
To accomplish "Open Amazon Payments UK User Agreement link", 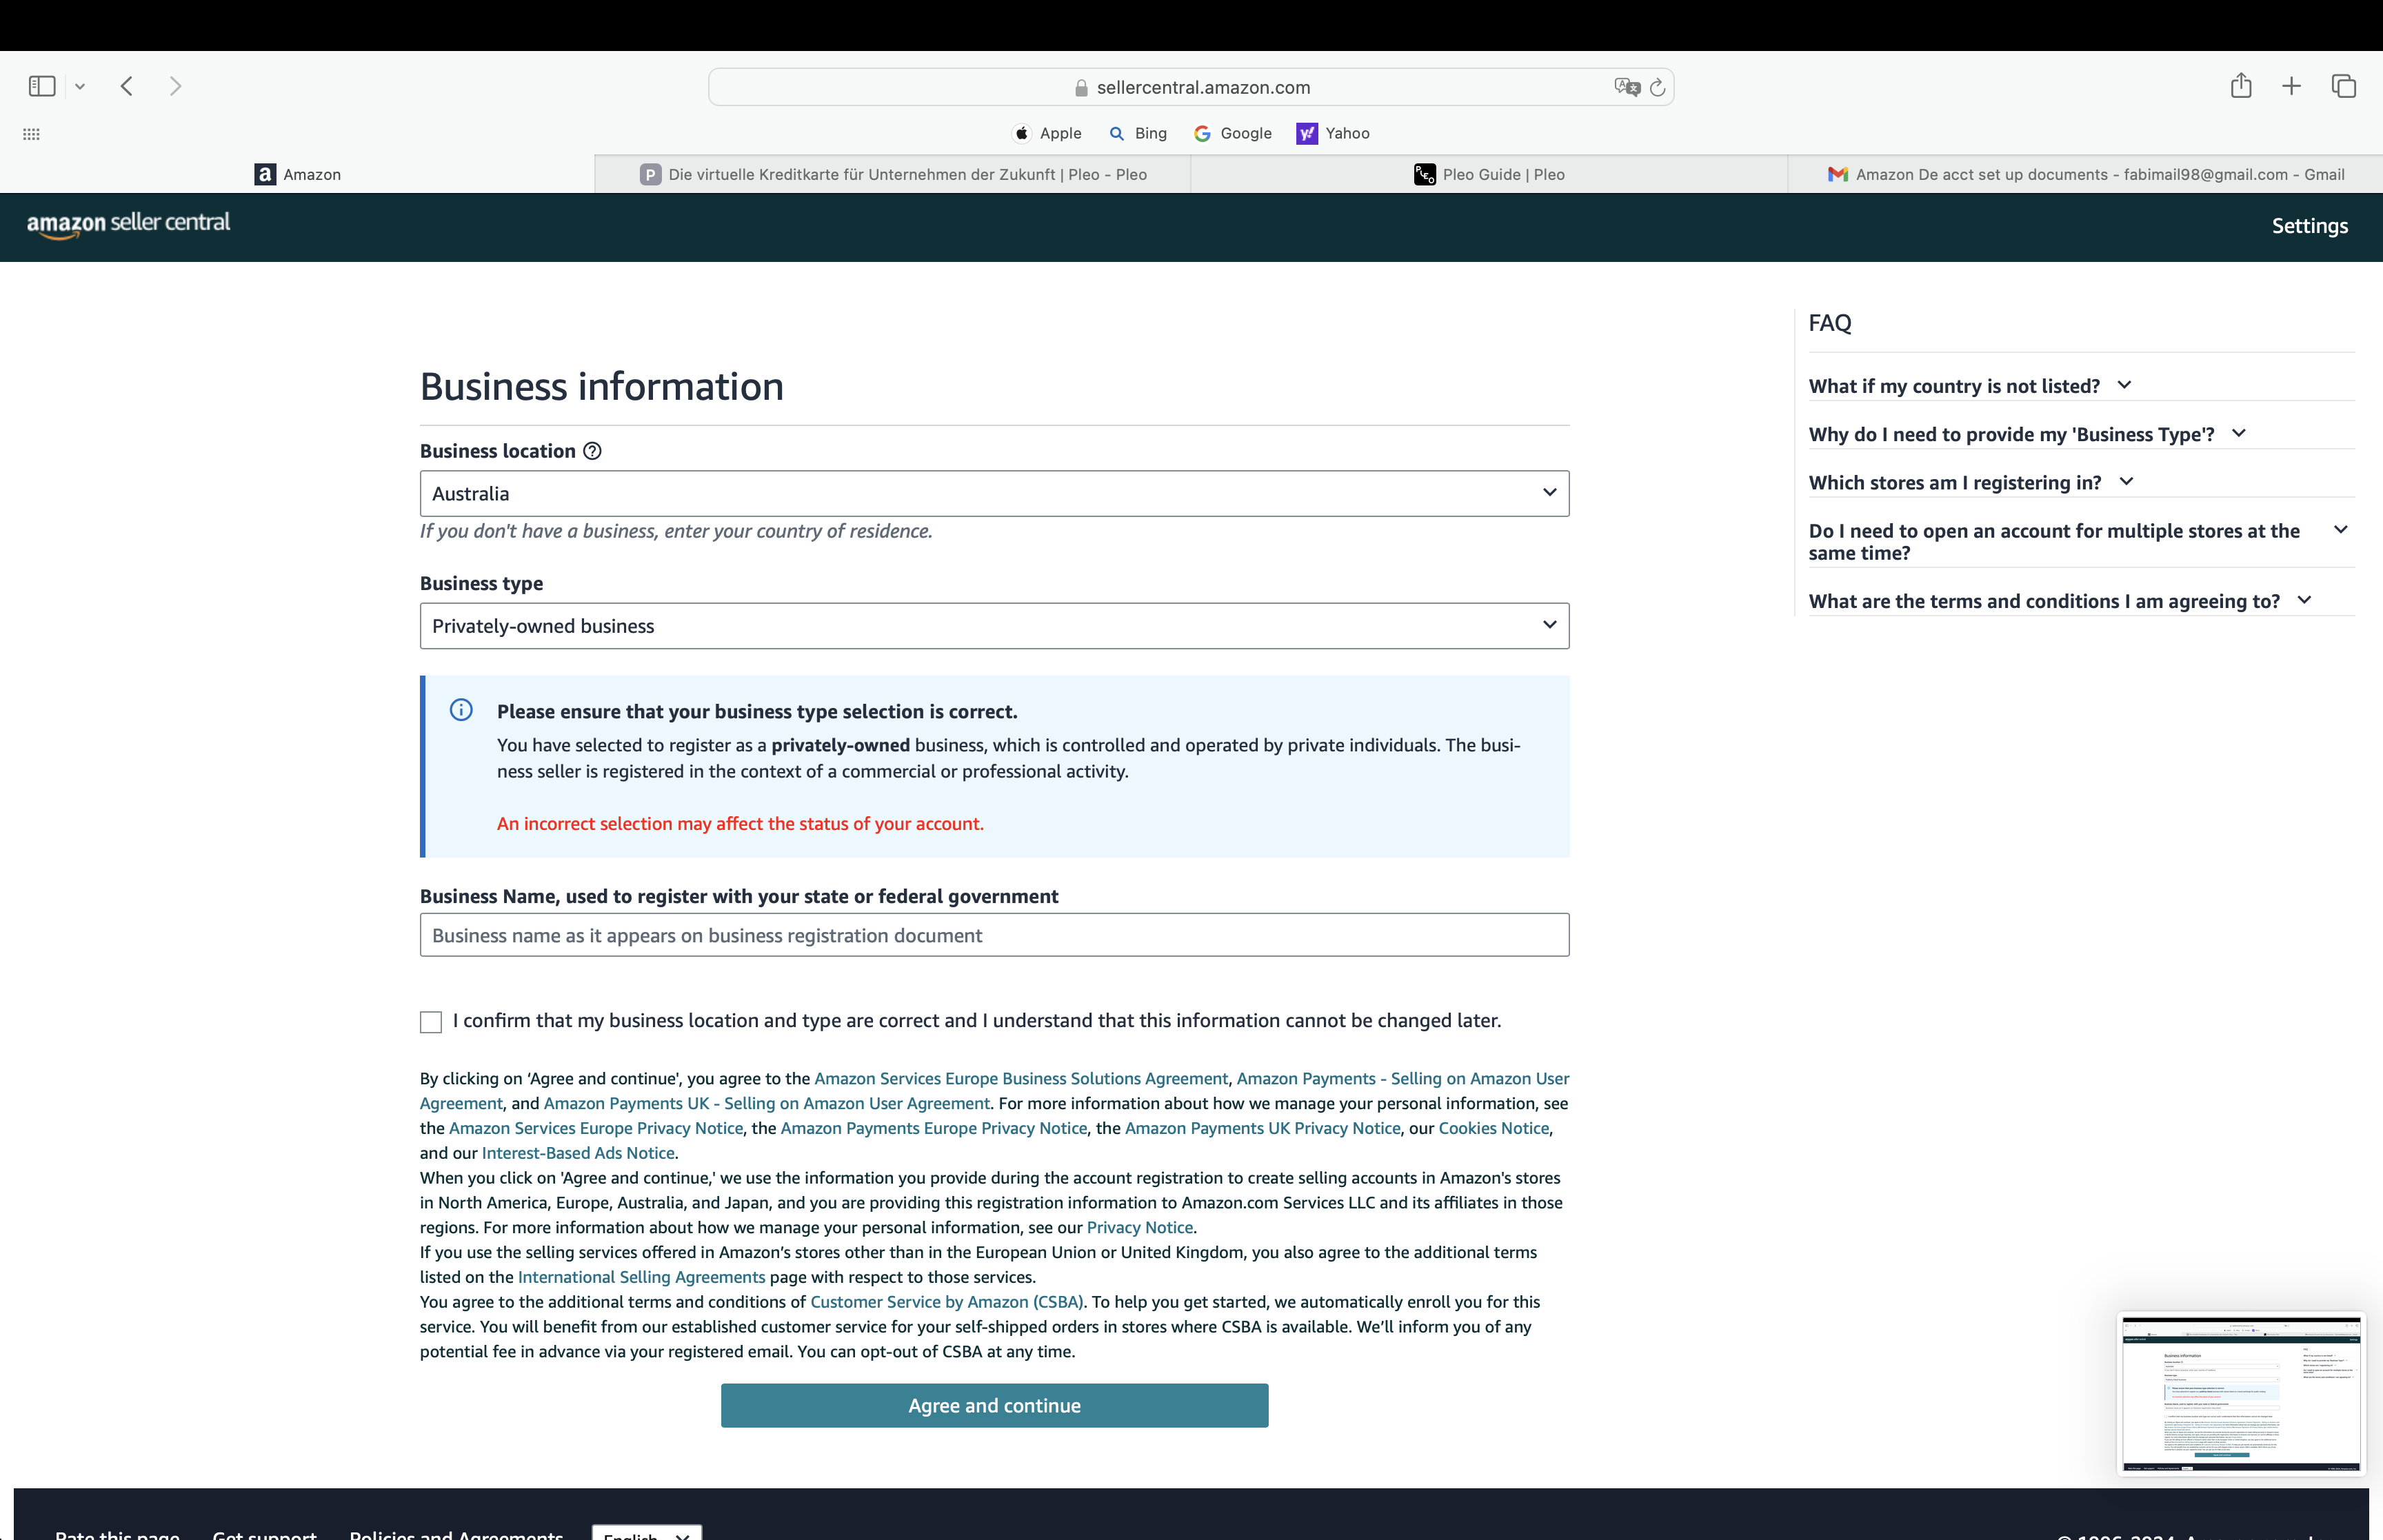I will click(x=767, y=1103).
